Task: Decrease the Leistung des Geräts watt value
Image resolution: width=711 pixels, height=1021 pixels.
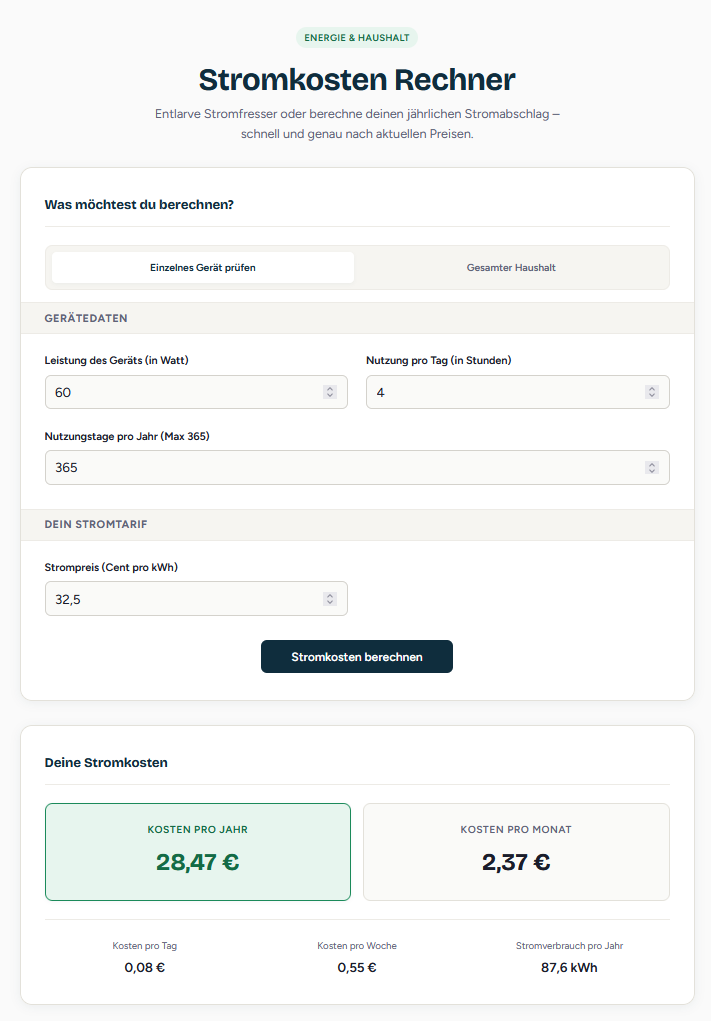Action: (330, 396)
